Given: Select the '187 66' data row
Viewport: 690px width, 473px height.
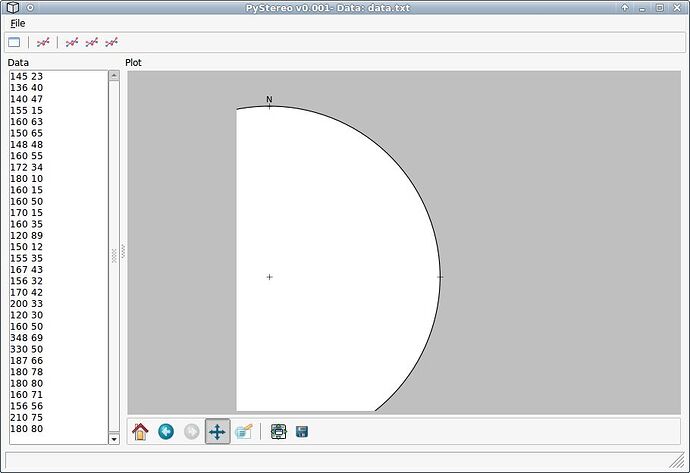Looking at the screenshot, I should click(x=59, y=360).
